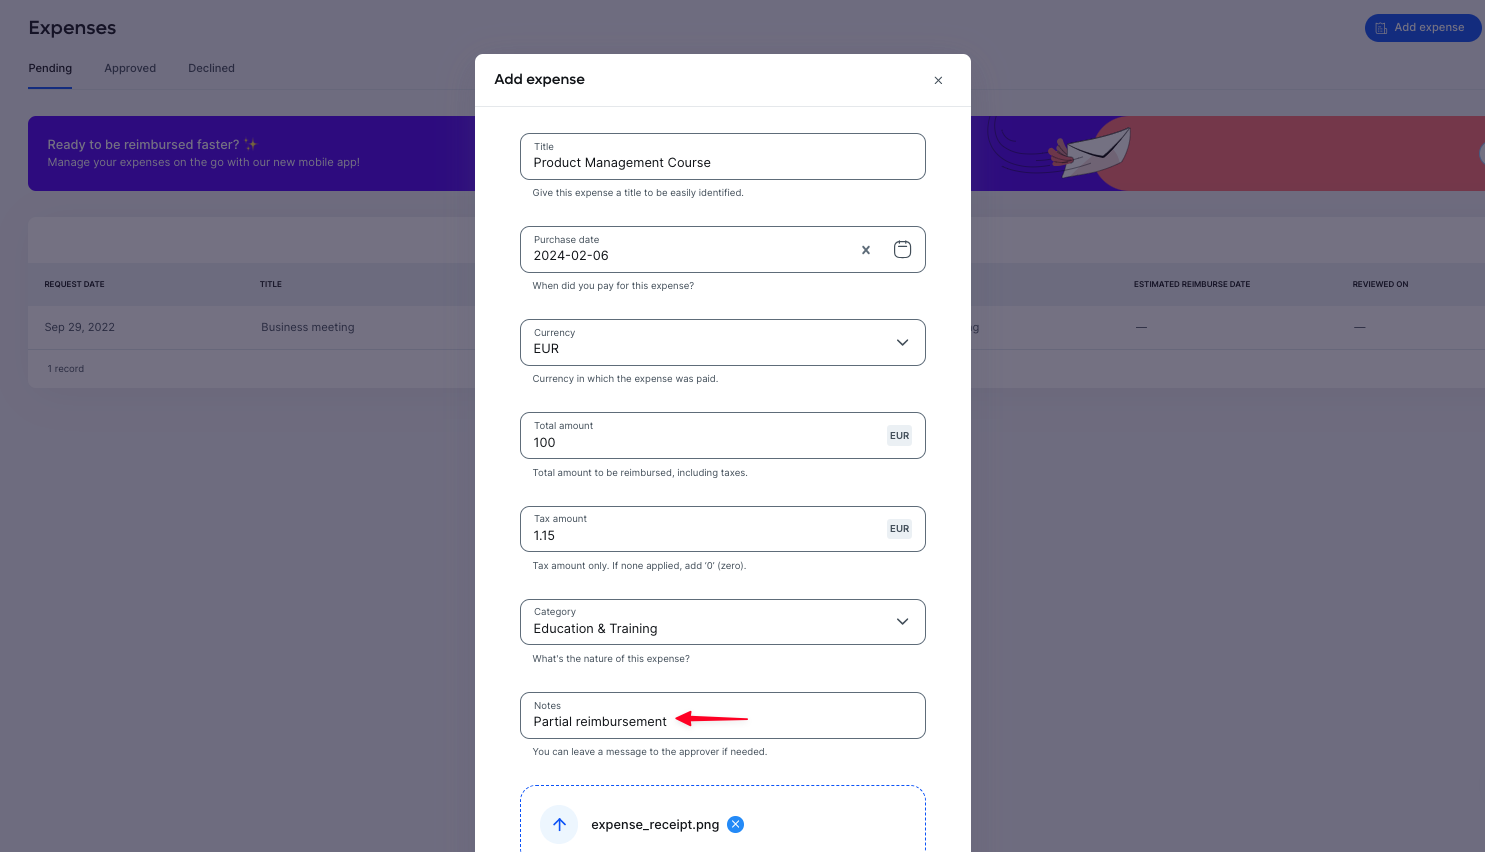The height and width of the screenshot is (852, 1485).
Task: Remove the expense_receipt.png attachment
Action: point(735,824)
